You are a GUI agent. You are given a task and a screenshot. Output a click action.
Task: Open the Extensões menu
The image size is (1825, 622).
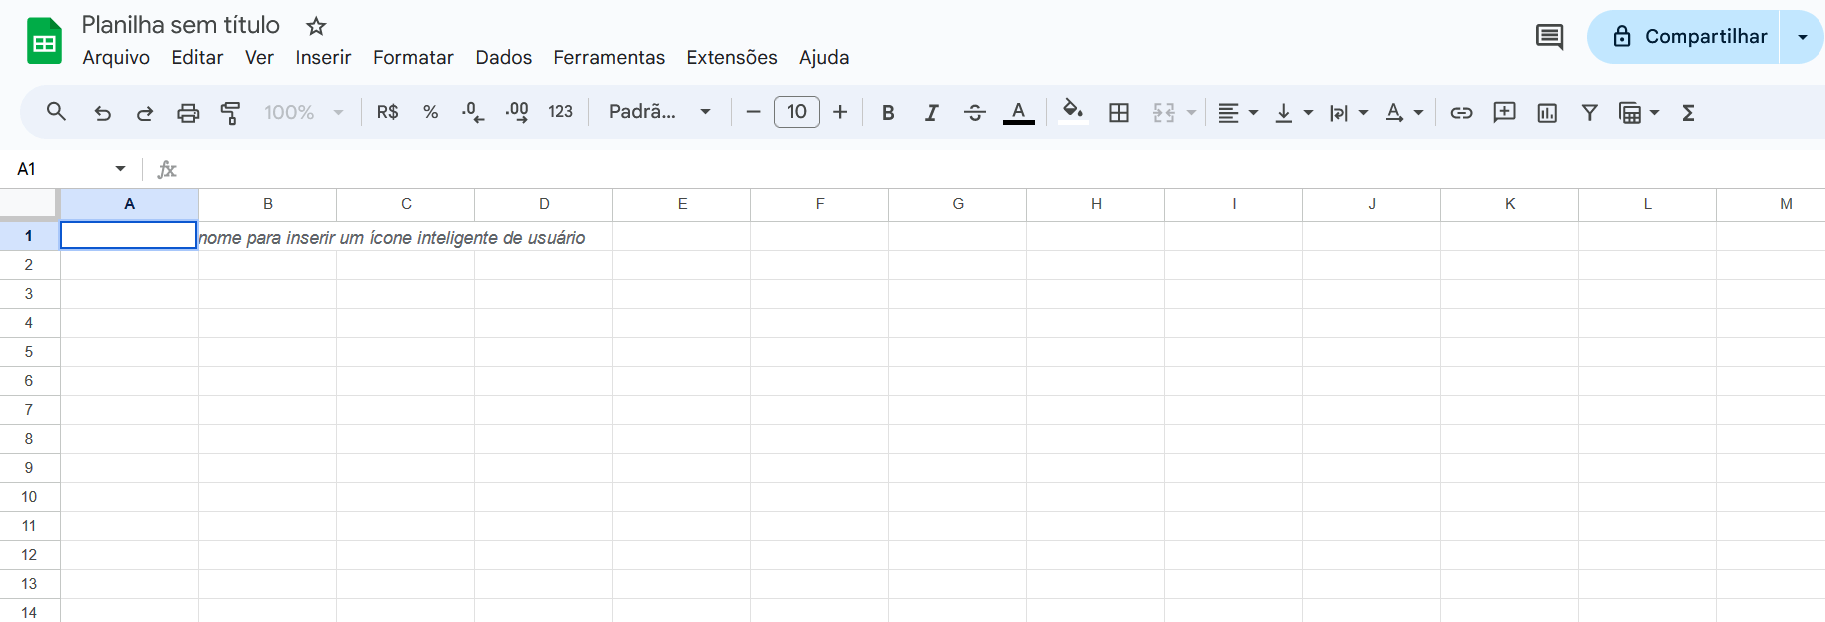click(x=732, y=57)
